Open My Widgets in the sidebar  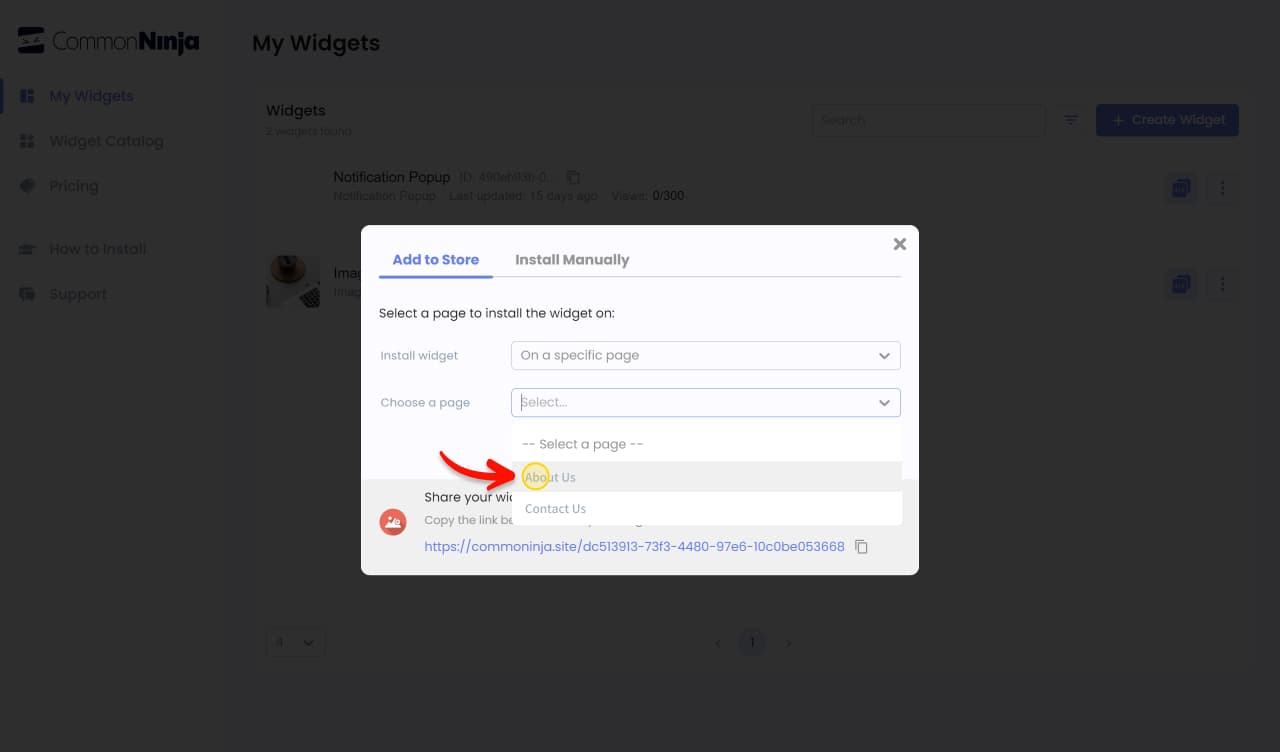(x=91, y=96)
